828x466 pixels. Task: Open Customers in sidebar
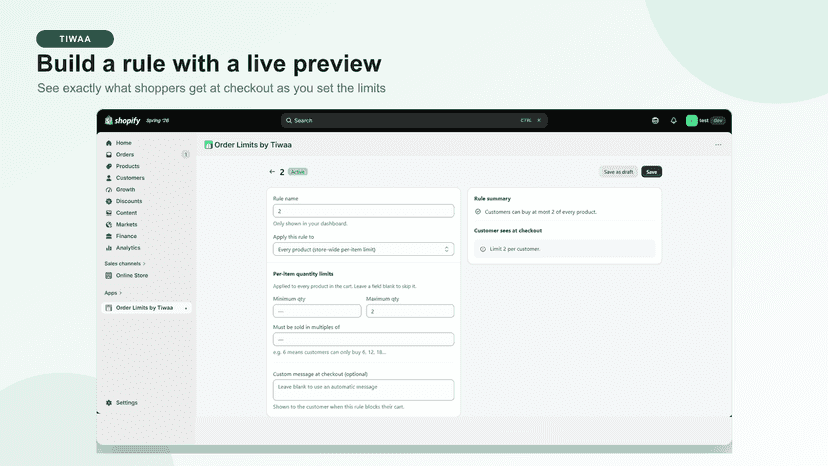click(x=130, y=178)
